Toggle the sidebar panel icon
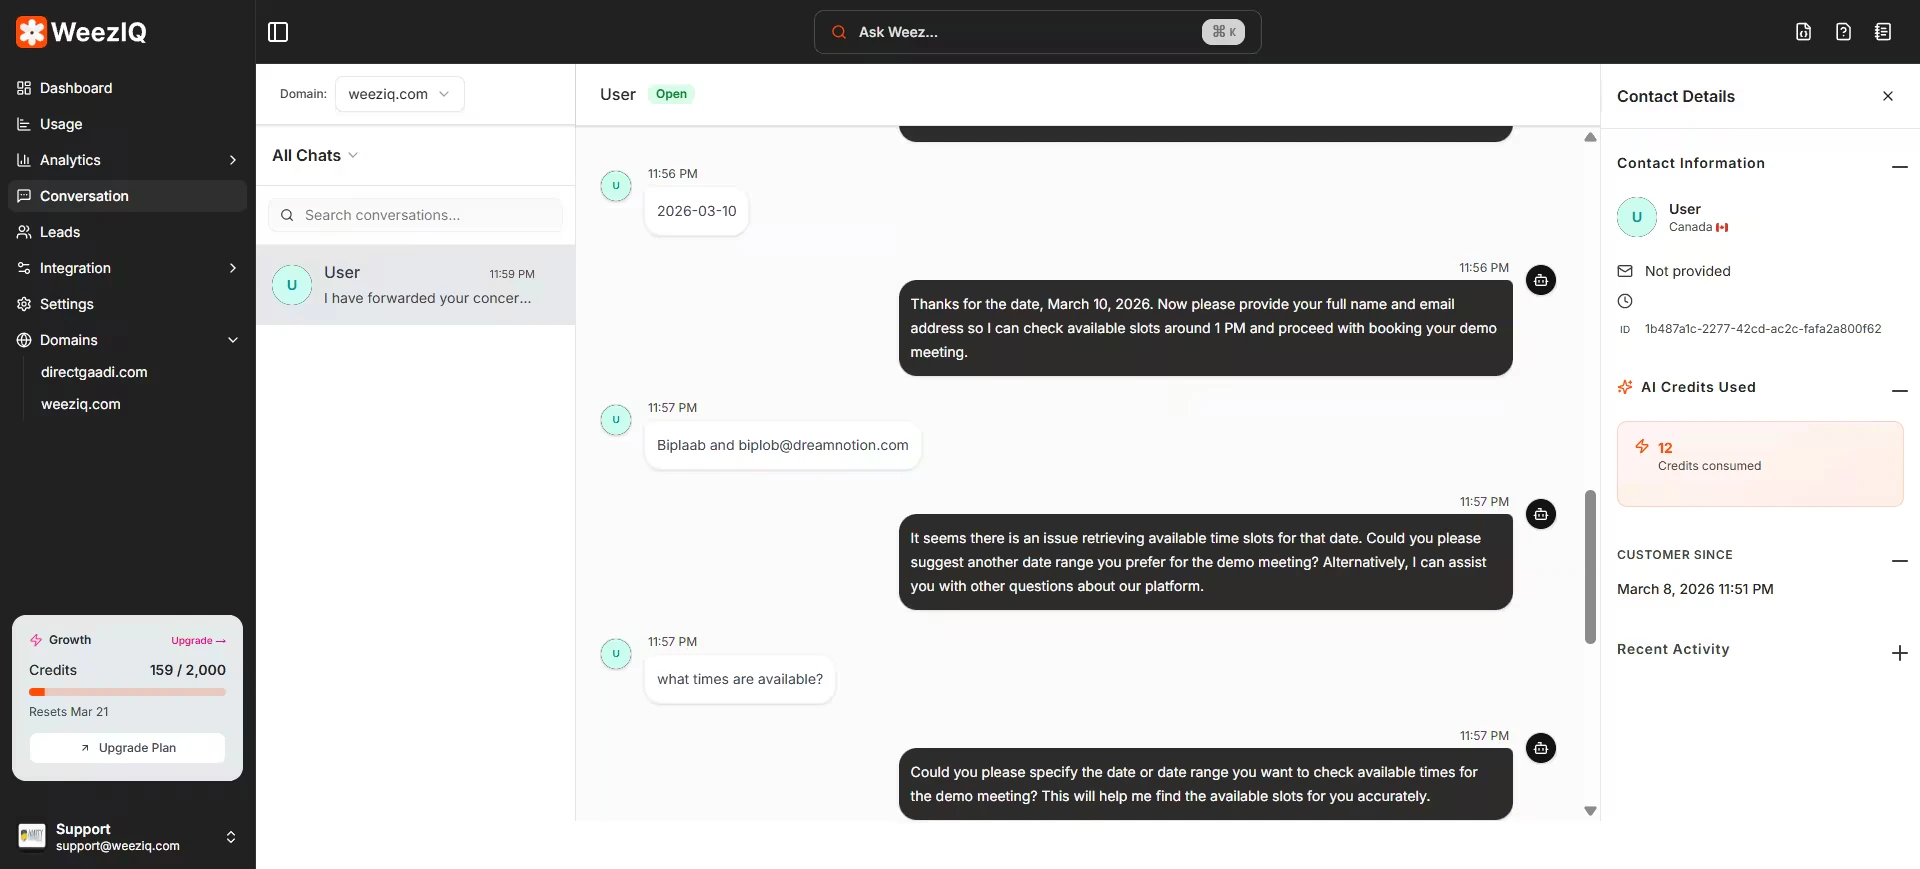This screenshot has width=1920, height=869. [x=278, y=32]
